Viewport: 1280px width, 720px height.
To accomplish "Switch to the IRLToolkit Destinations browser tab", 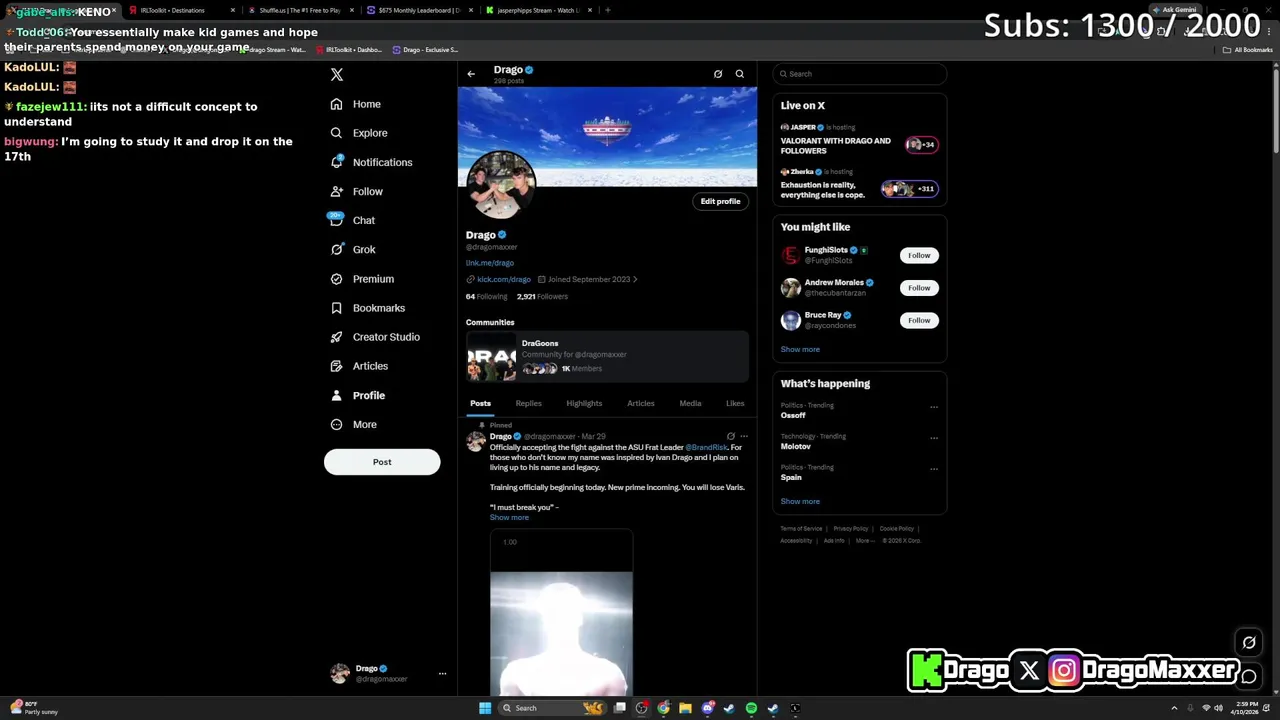I will [182, 10].
